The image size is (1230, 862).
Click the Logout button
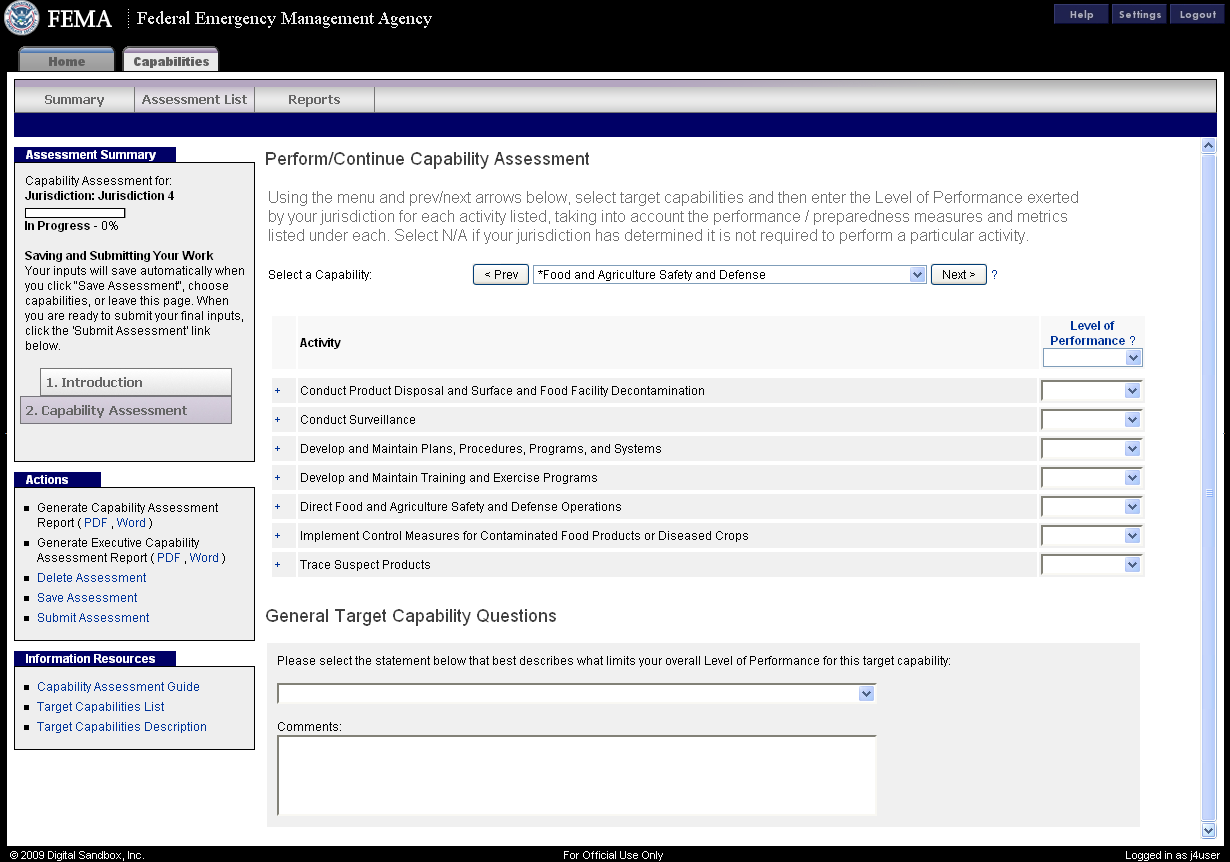tap(1197, 14)
